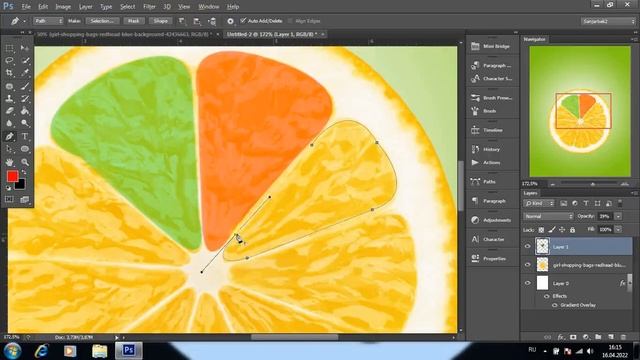Select the Eyedropper tool
The width and height of the screenshot is (640, 360).
[24, 73]
